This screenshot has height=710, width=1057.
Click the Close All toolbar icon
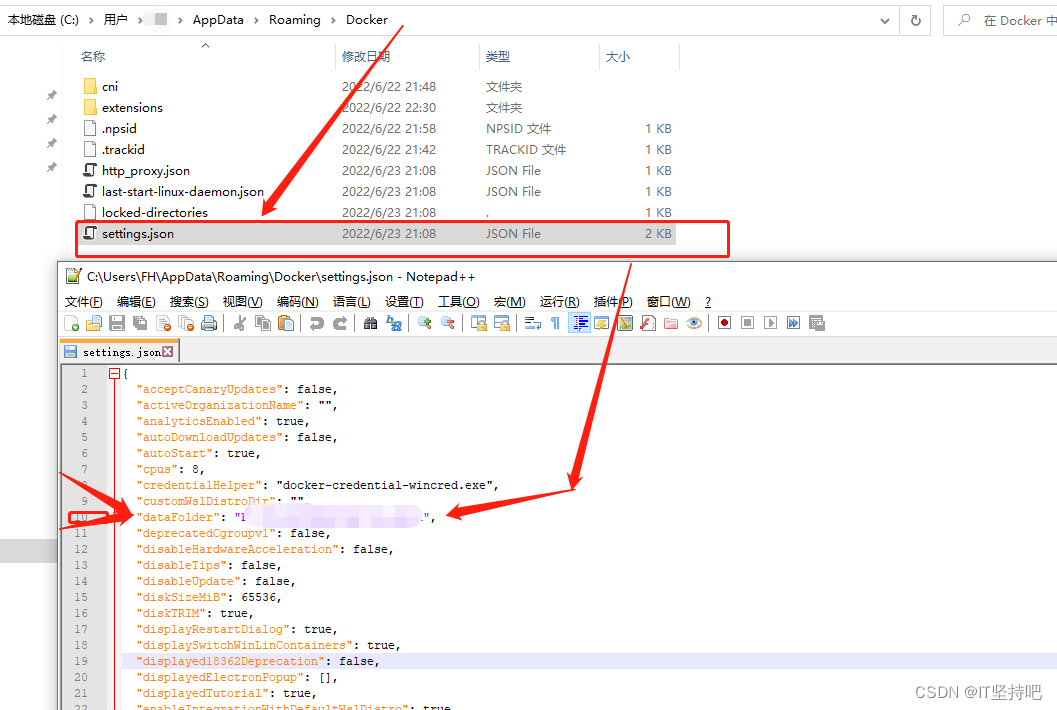pos(186,324)
